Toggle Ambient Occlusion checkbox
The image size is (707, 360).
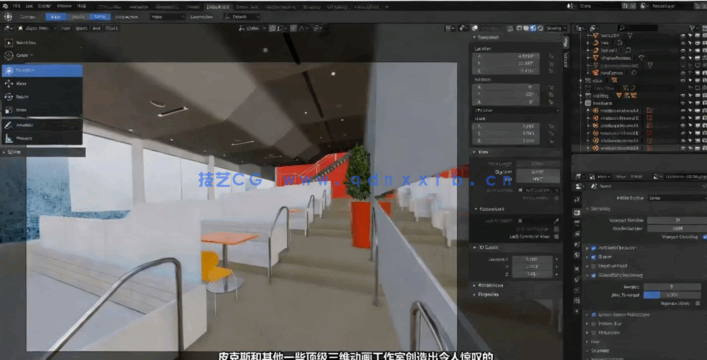point(594,248)
